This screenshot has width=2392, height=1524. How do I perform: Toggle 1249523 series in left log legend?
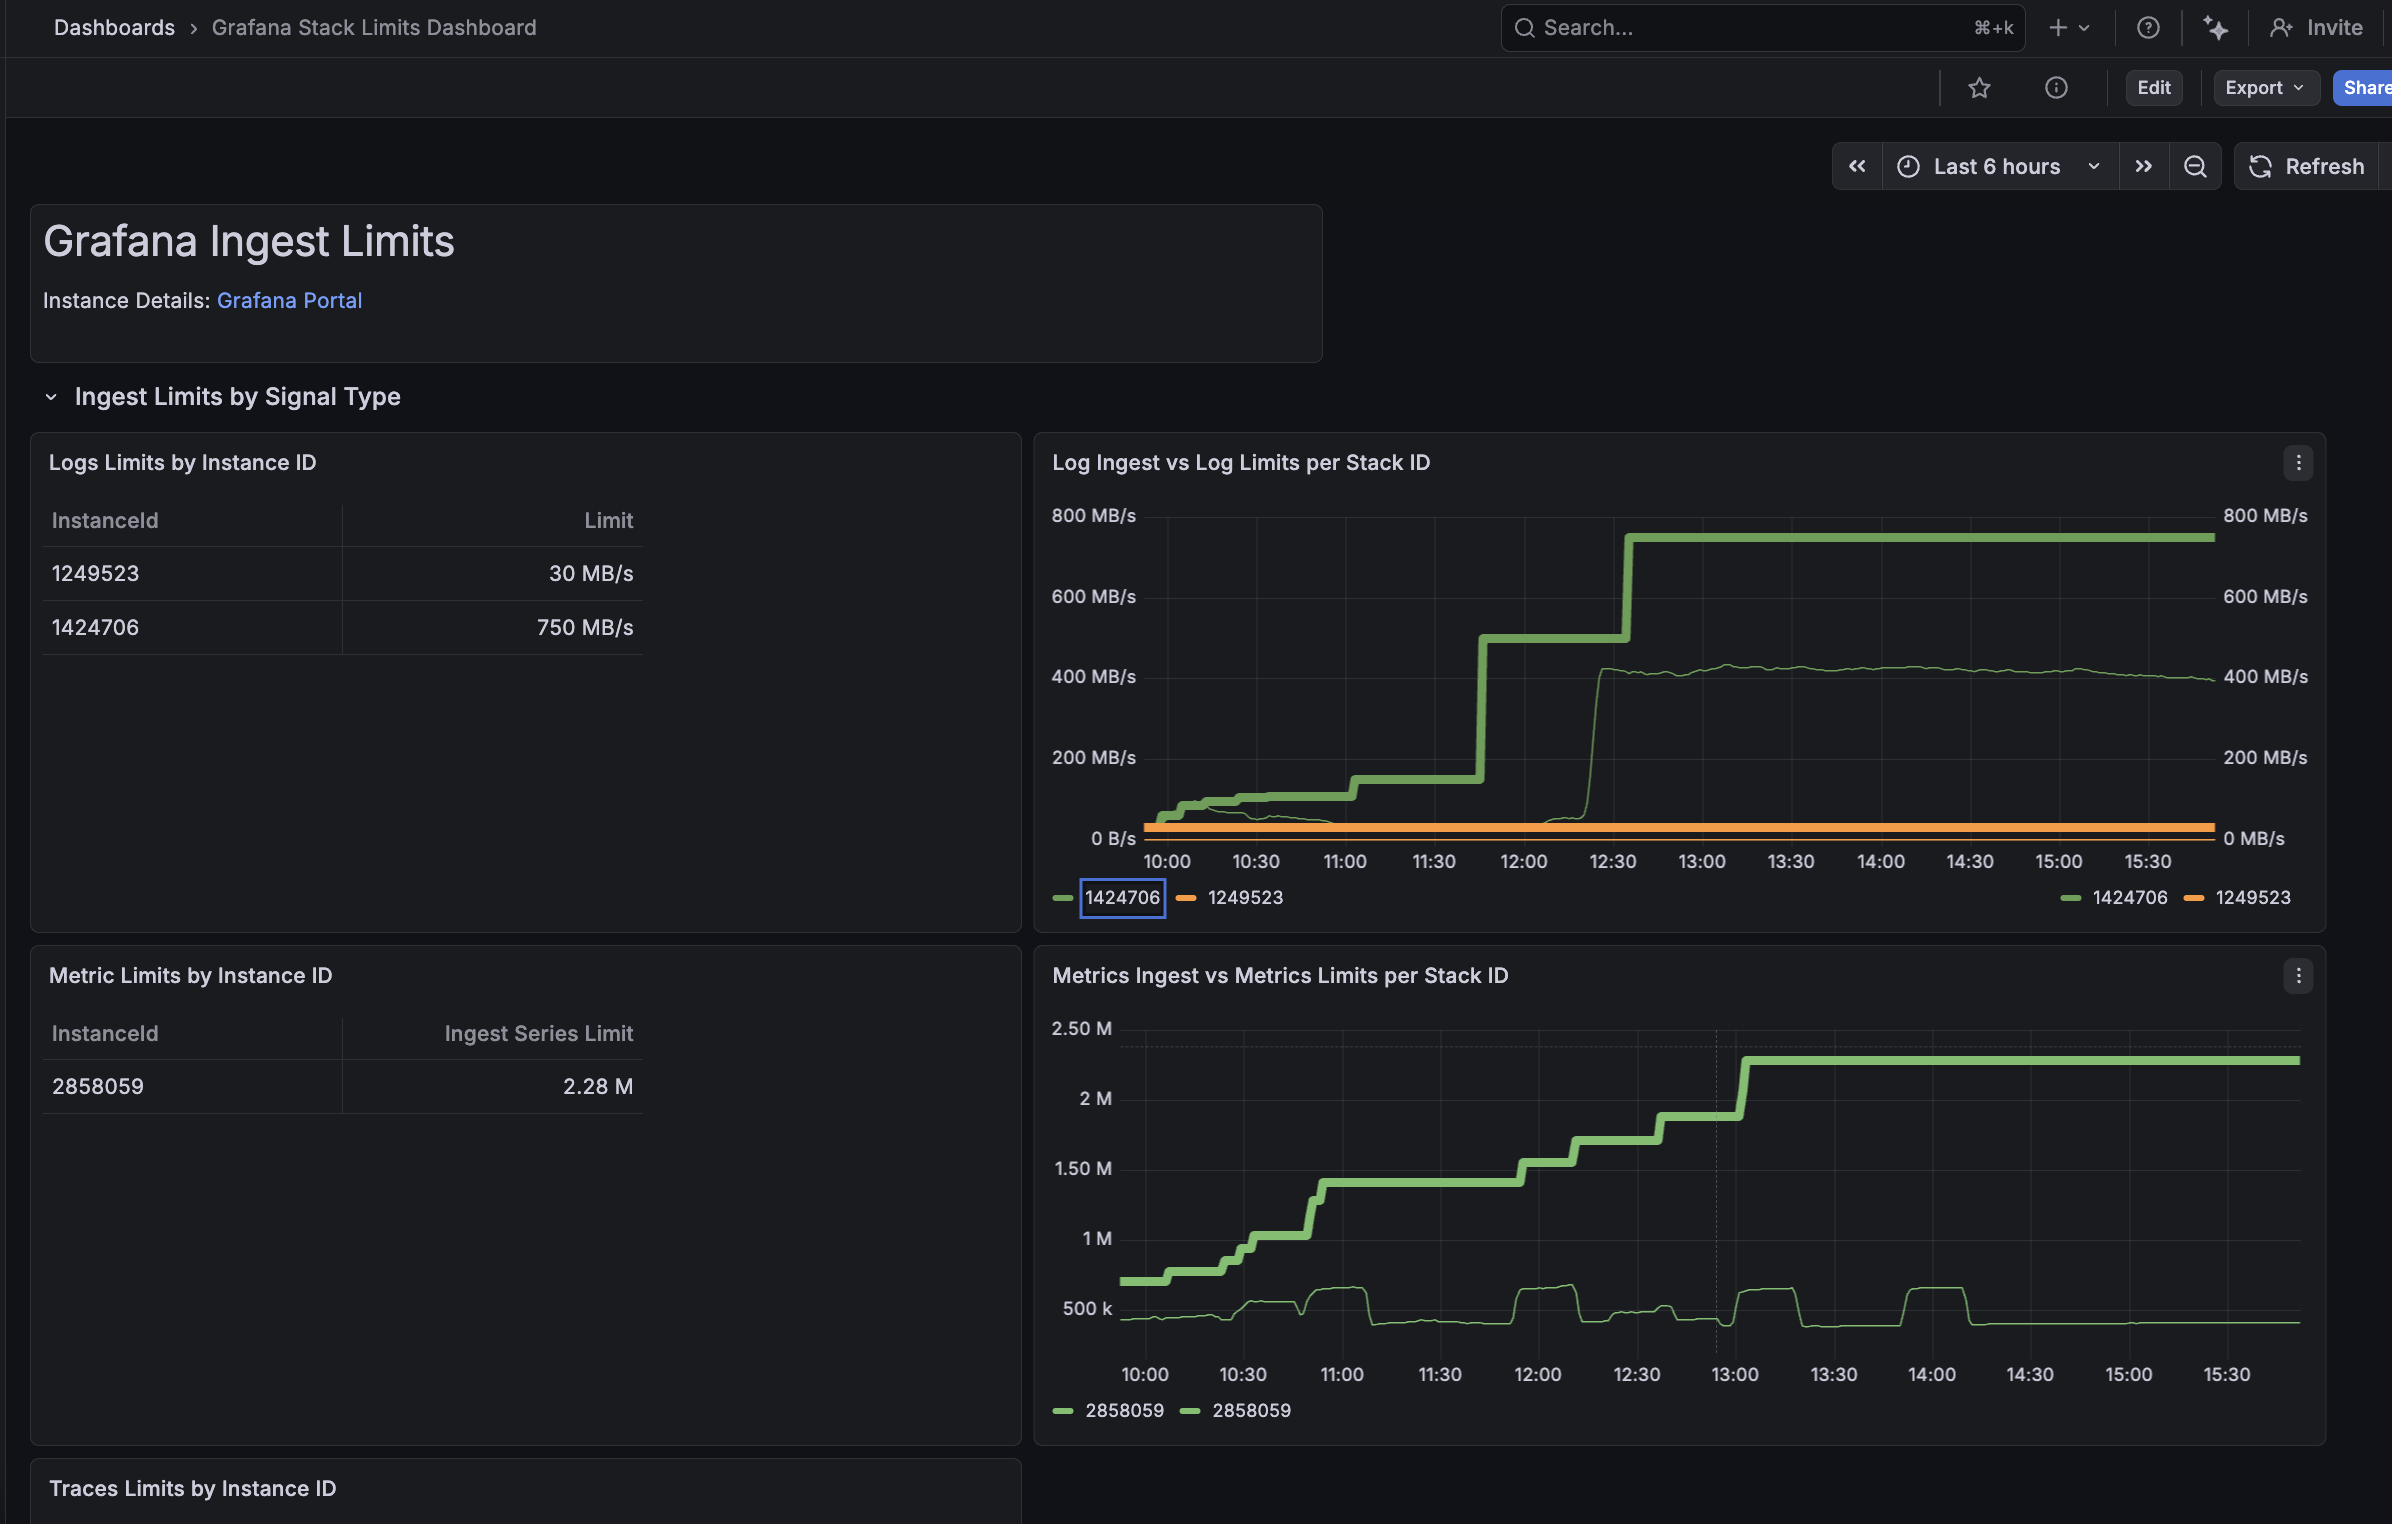coord(1244,898)
